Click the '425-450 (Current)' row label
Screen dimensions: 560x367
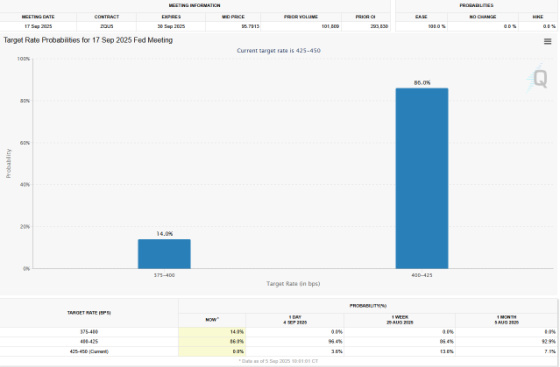click(x=89, y=352)
